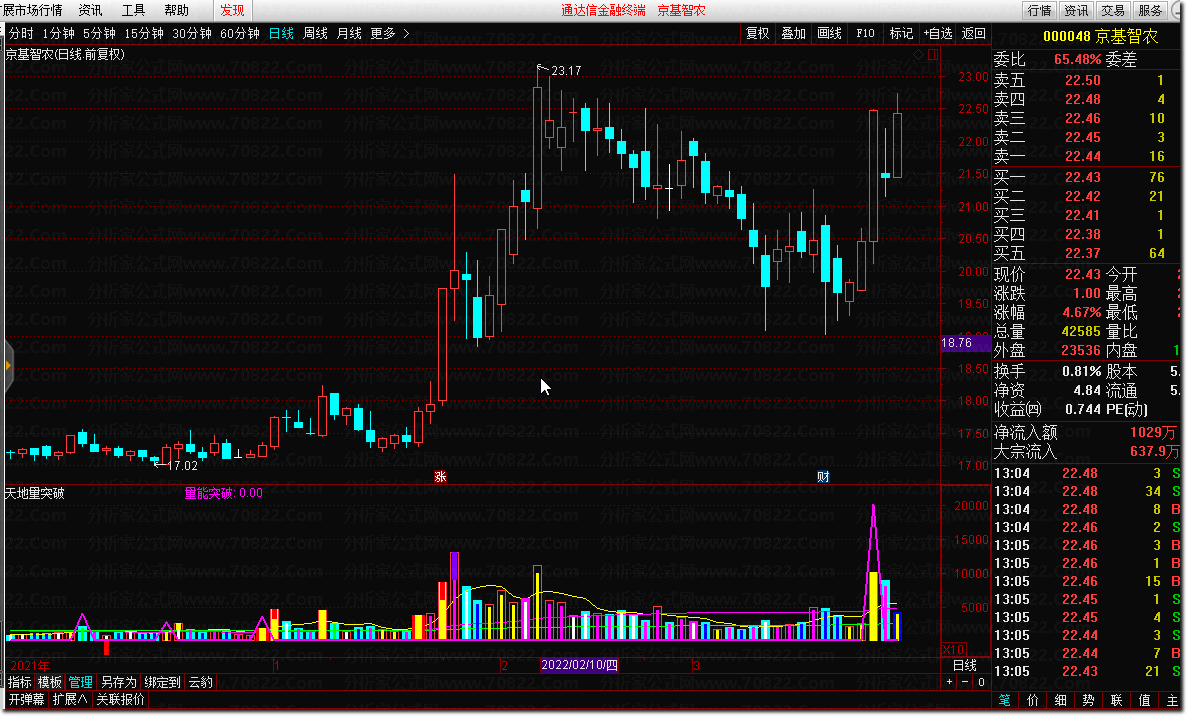Switch to the 发现 tab
This screenshot has width=1189, height=717.
coord(232,11)
